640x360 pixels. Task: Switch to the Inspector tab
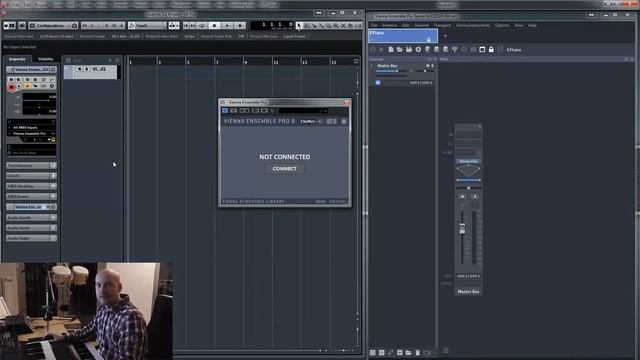tap(17, 59)
